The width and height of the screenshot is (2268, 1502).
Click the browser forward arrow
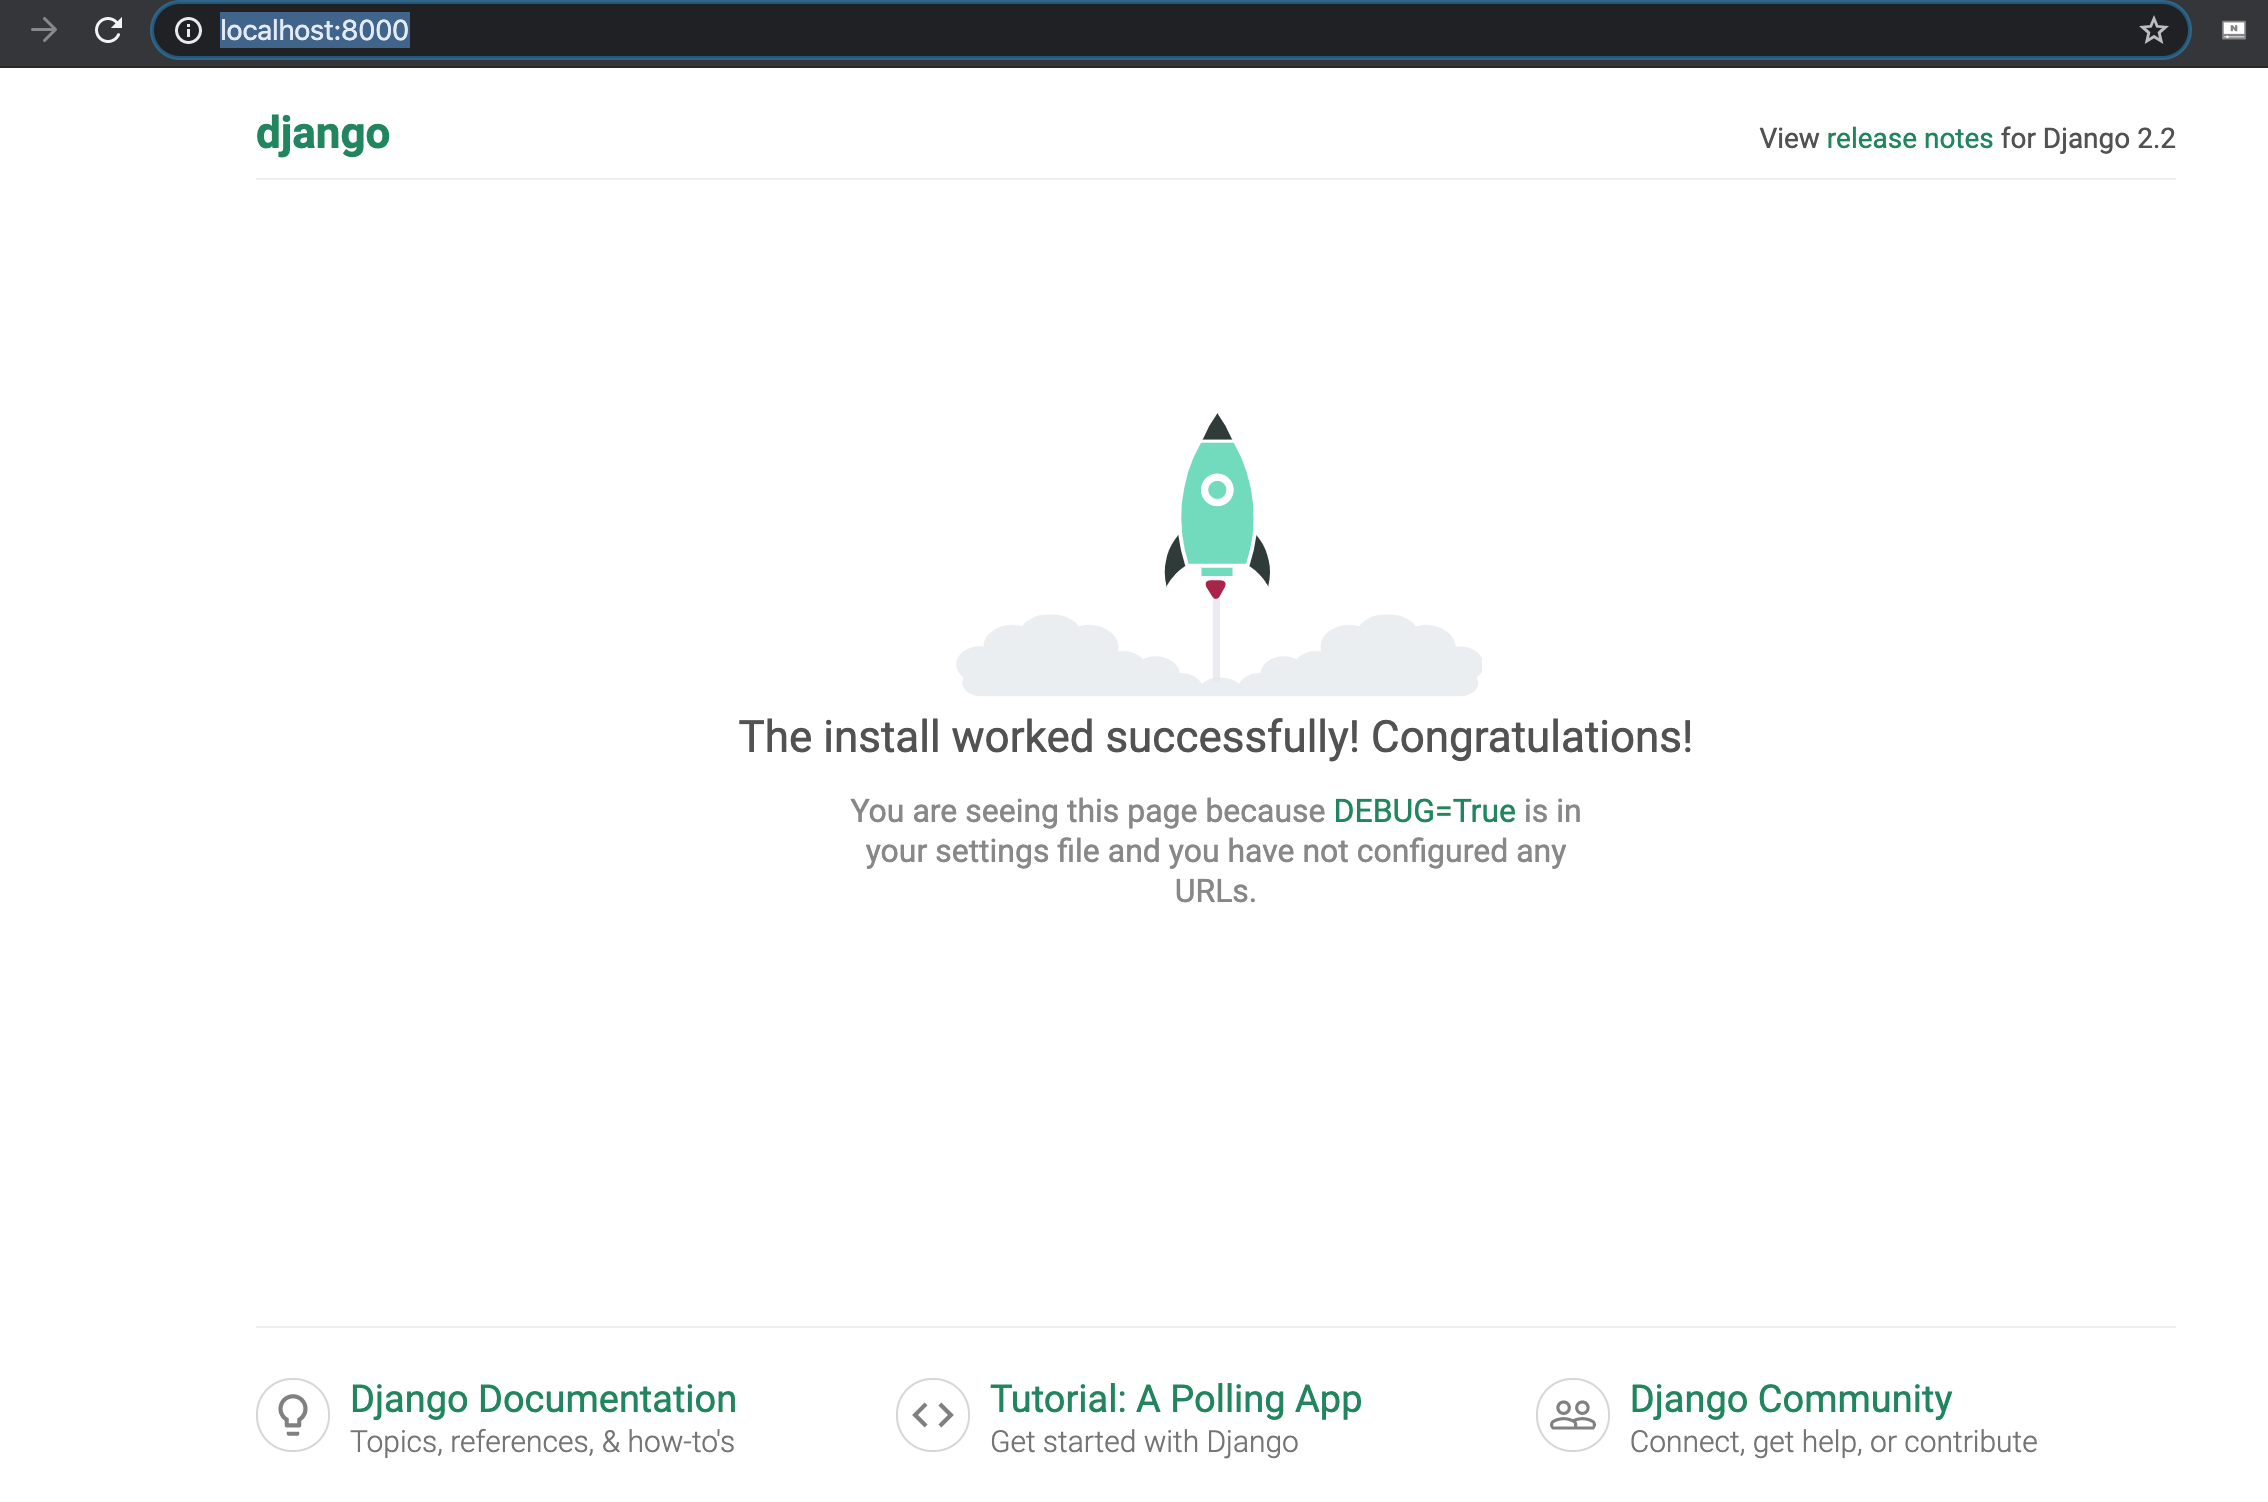point(43,30)
